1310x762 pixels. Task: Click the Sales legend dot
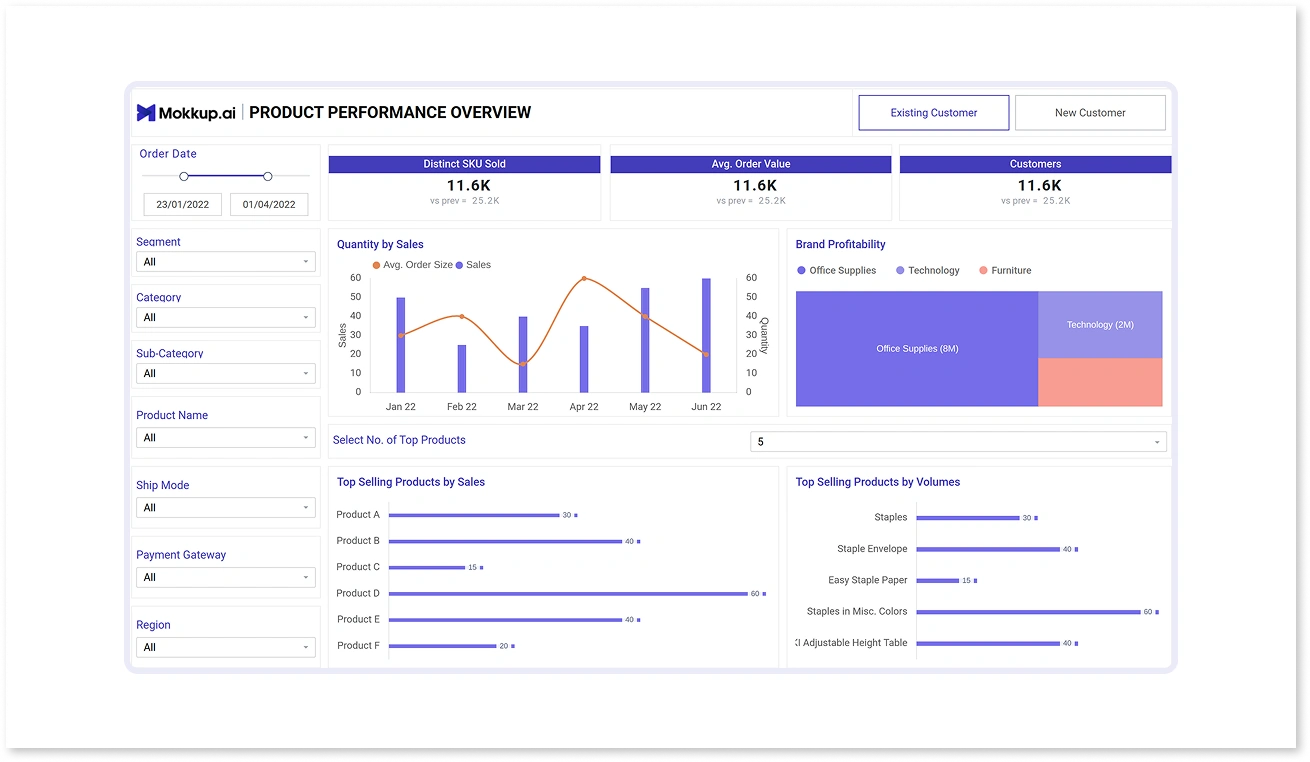(460, 266)
